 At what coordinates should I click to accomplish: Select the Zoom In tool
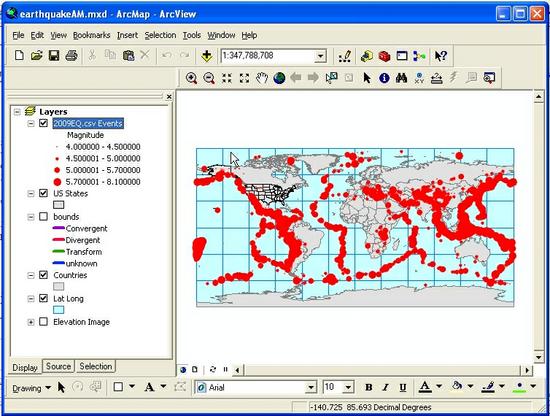coord(191,78)
